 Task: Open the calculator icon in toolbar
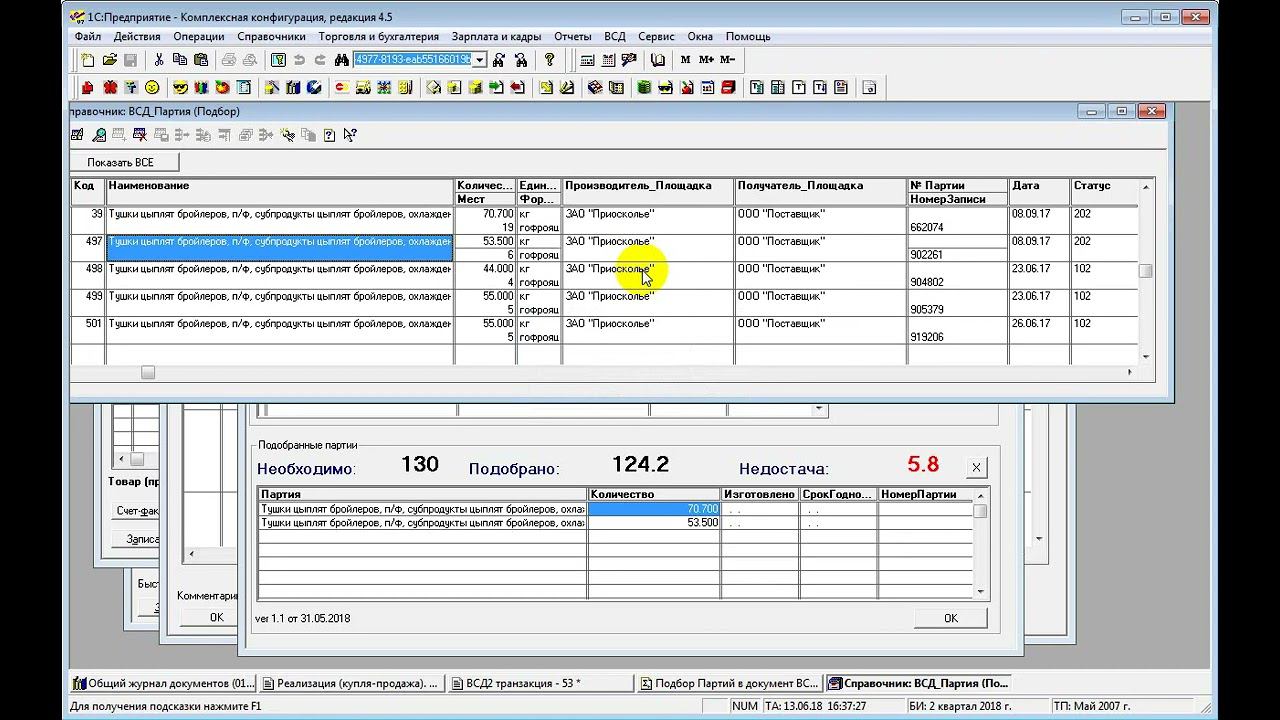587,60
